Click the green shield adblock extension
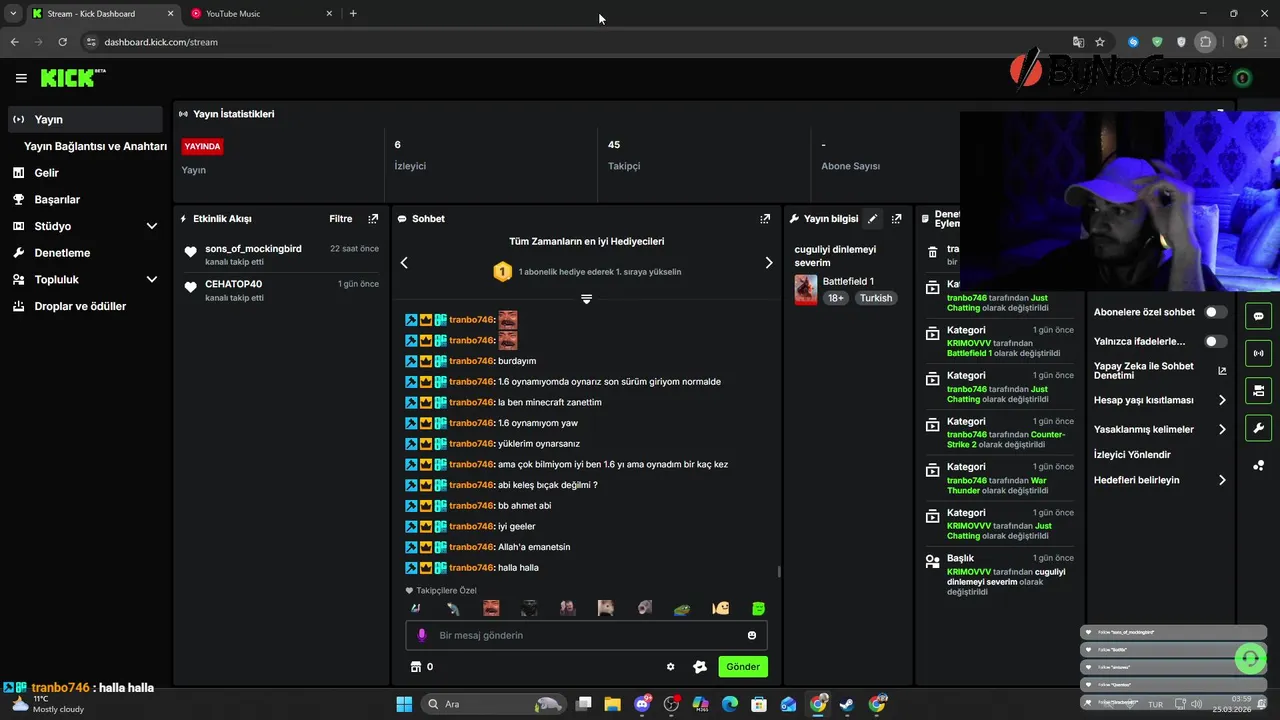 (1157, 42)
